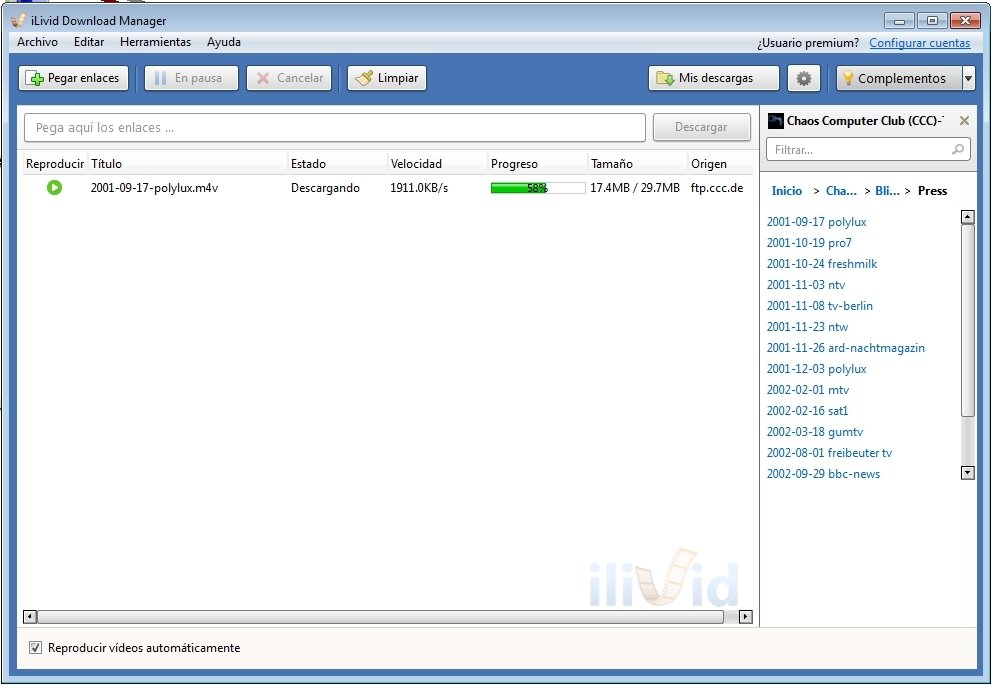
Task: Open 2001-11-03 ntv link
Action: click(805, 284)
